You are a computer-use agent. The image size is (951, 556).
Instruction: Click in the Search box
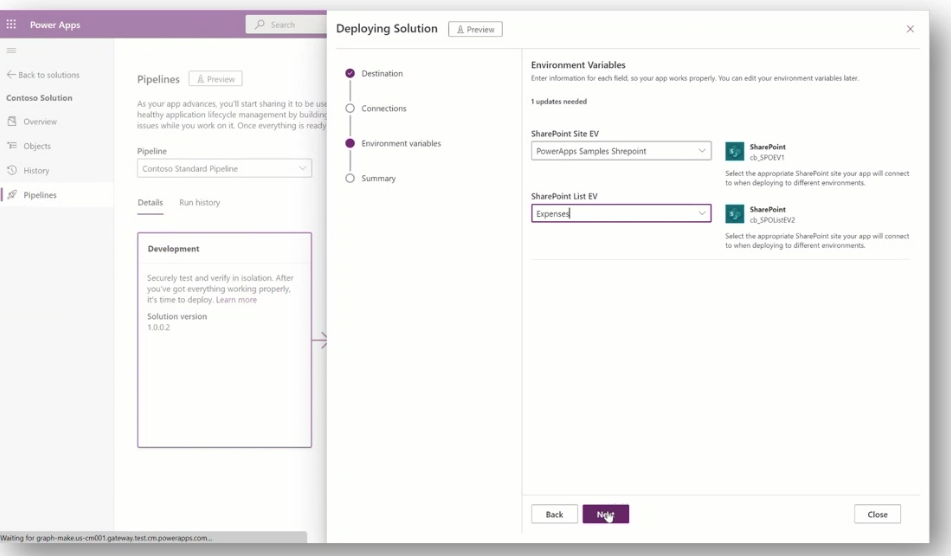pos(286,24)
